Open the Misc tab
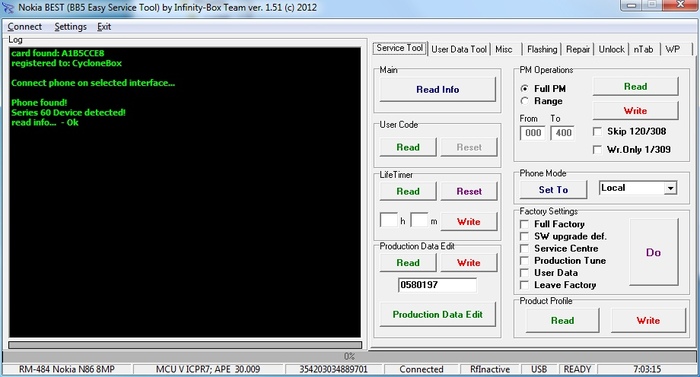 504,50
